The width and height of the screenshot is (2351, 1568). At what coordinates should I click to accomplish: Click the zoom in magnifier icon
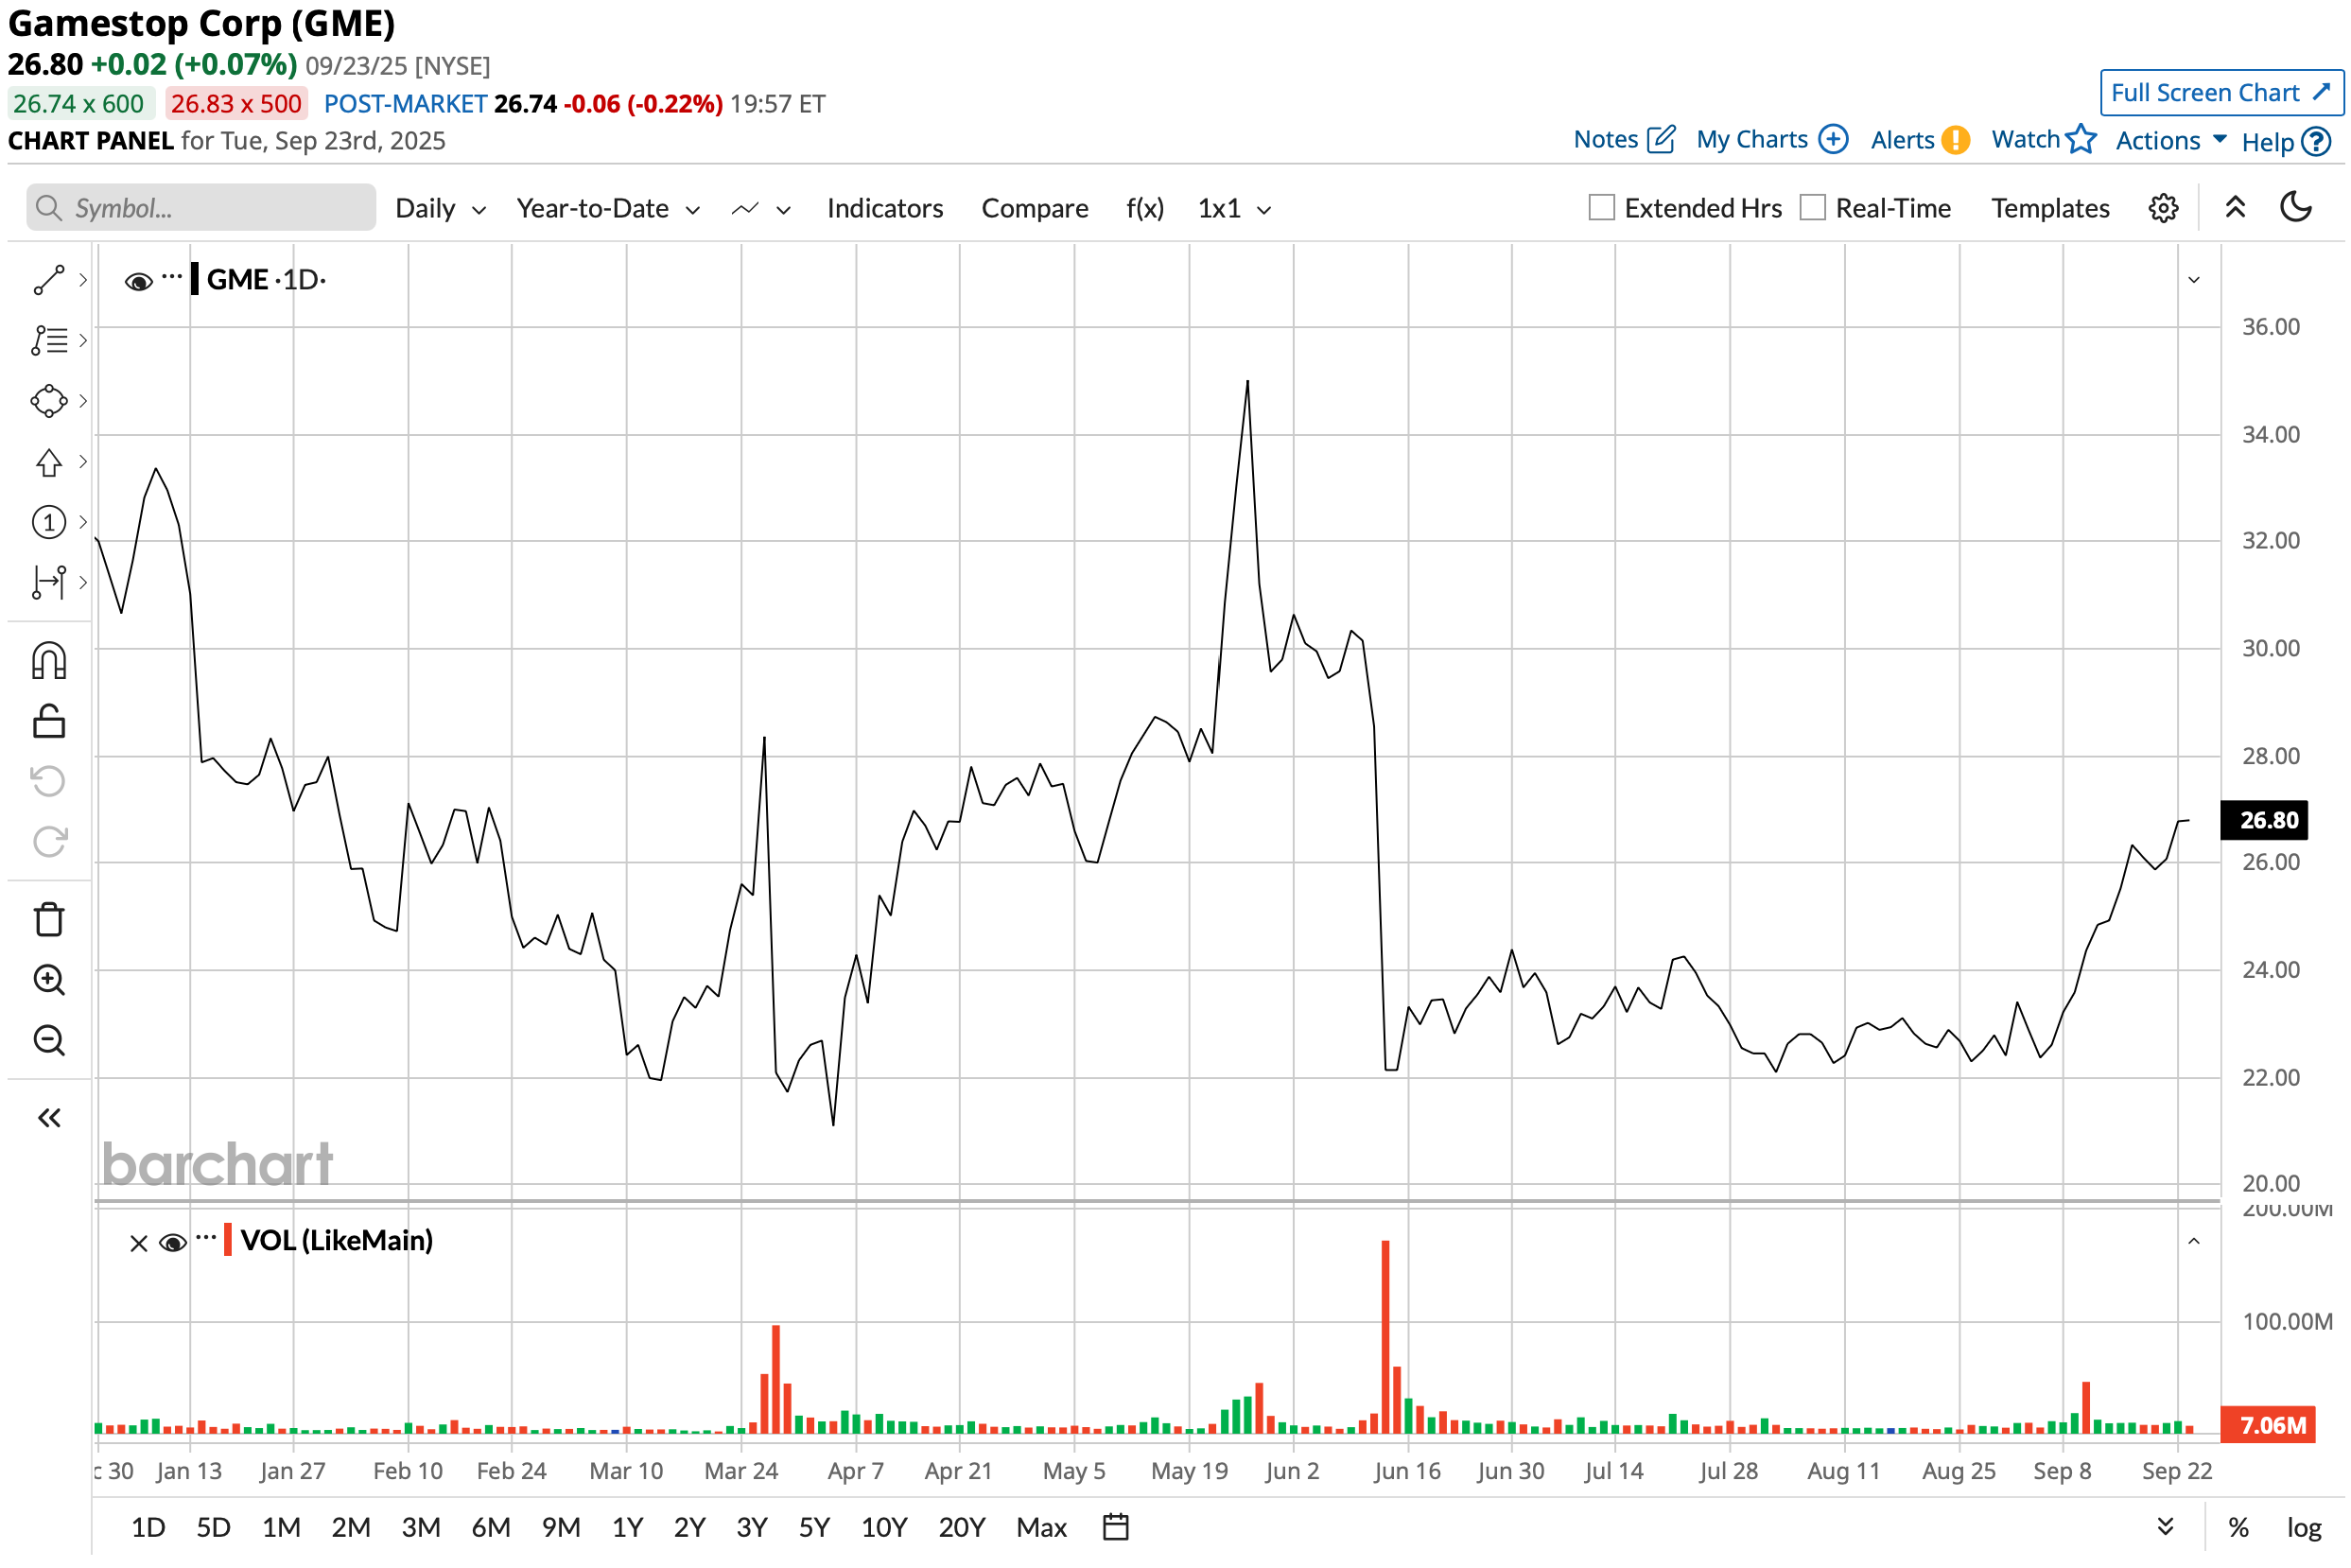(49, 980)
